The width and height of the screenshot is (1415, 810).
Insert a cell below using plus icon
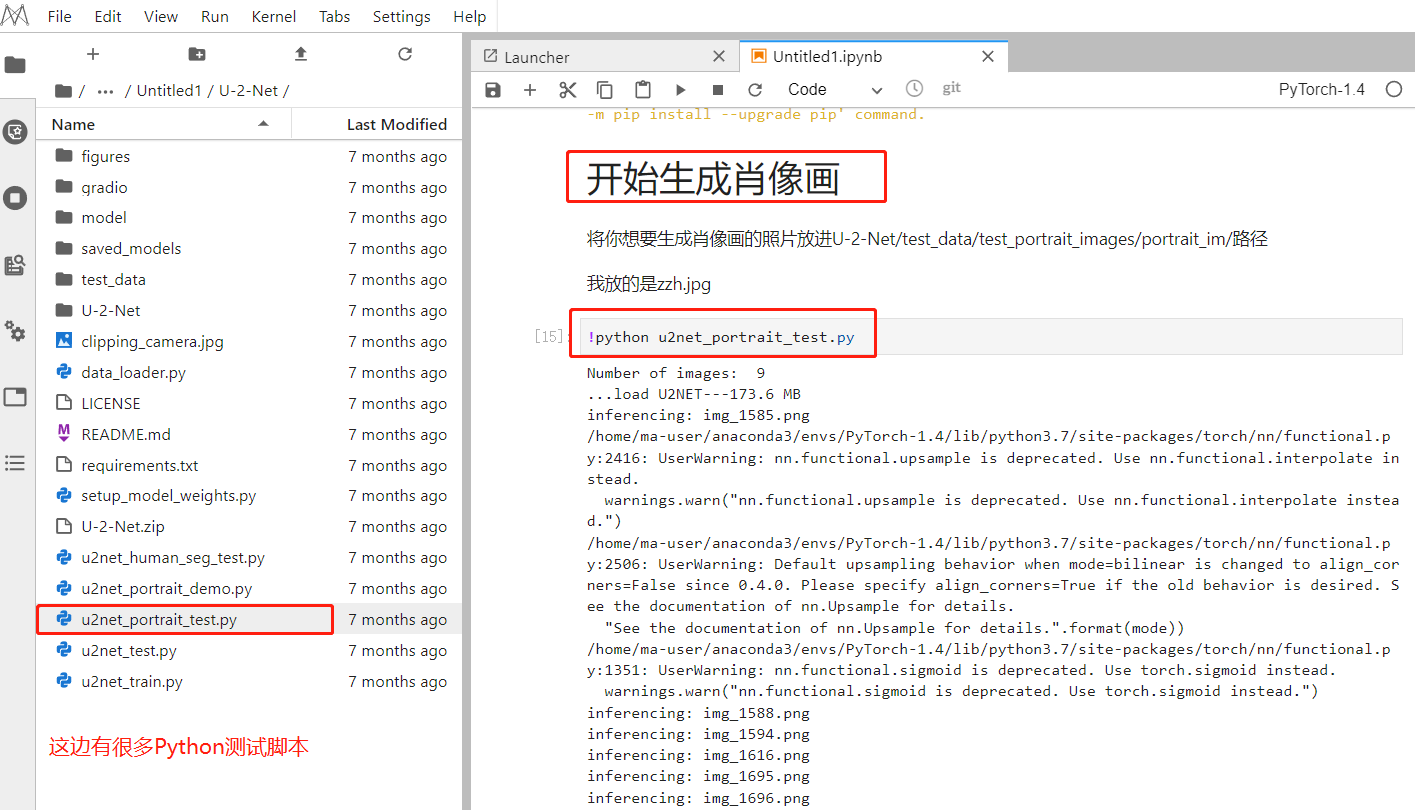pyautogui.click(x=530, y=90)
